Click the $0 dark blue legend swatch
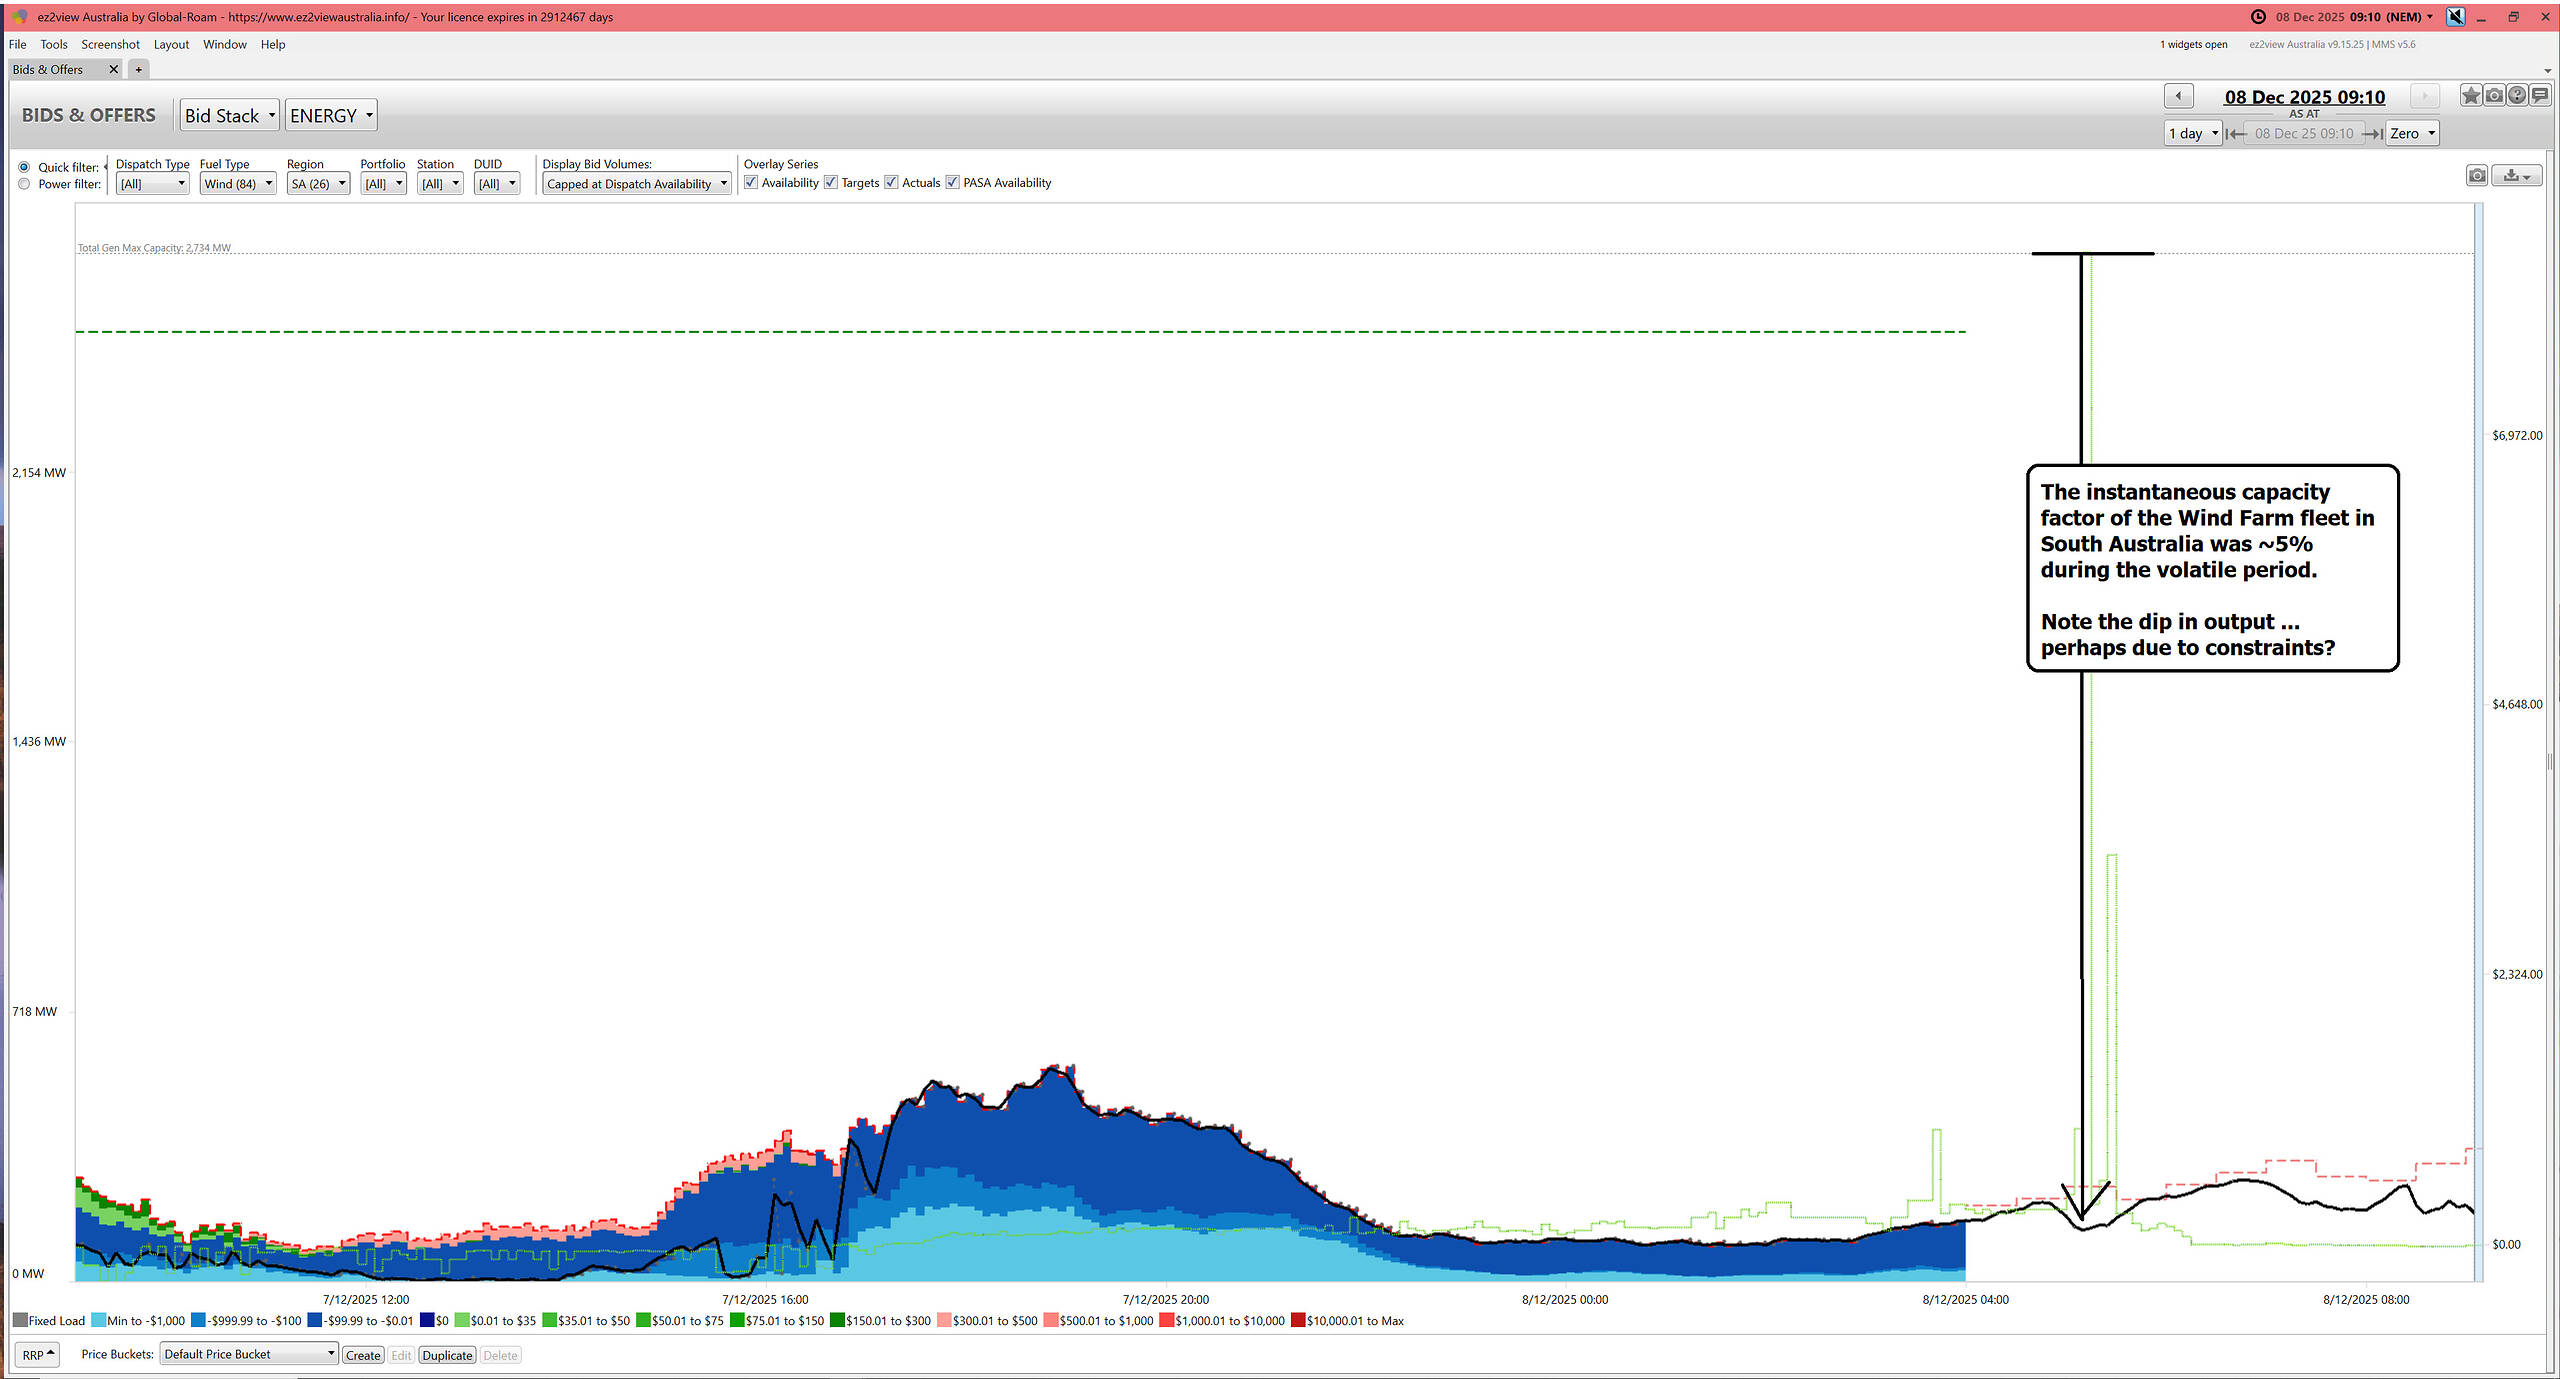Screen dimensions: 2560x1379 pyautogui.click(x=427, y=1321)
